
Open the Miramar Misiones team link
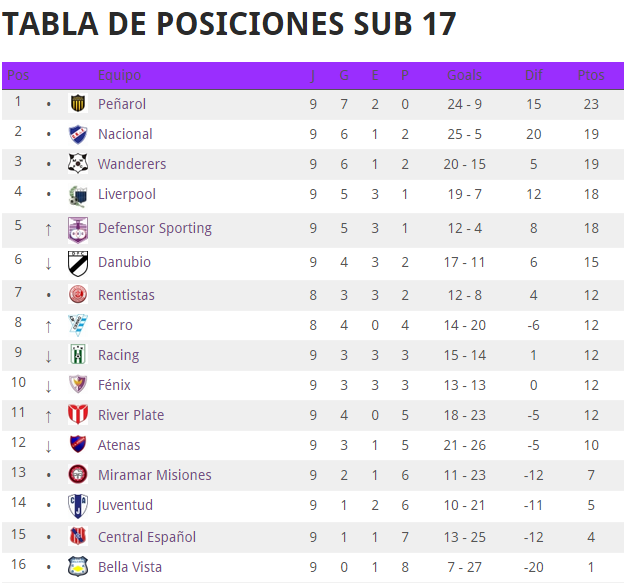click(155, 475)
